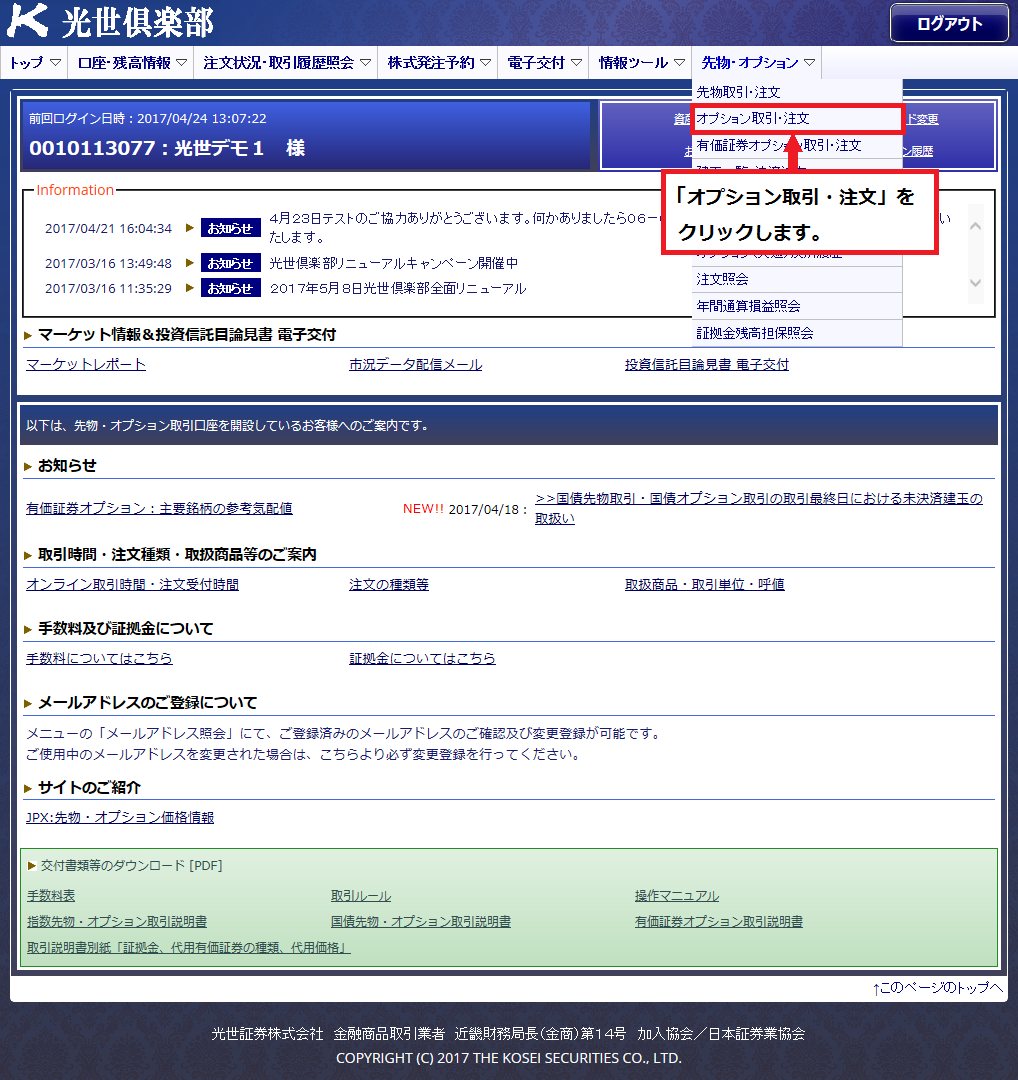Choose 有価証券オプション取引・注文 entry
Viewport: 1018px width, 1080px height.
click(x=797, y=145)
